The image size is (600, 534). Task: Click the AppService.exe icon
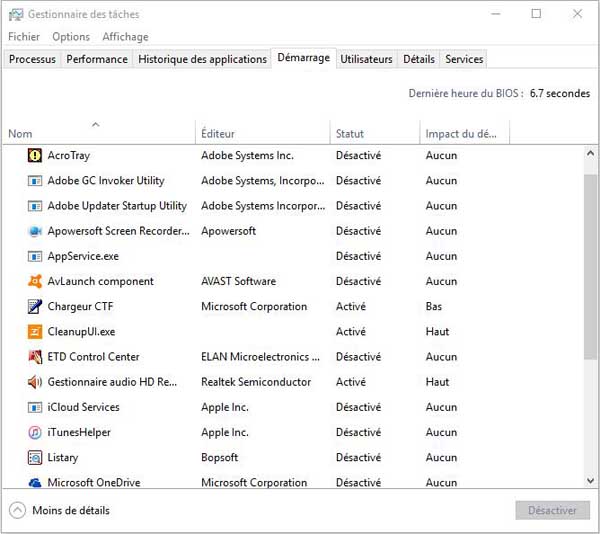35,256
